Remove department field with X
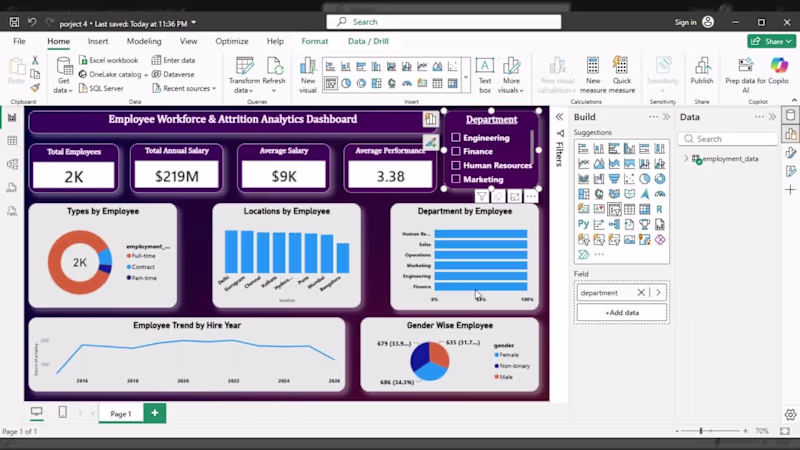Image resolution: width=800 pixels, height=450 pixels. (x=641, y=292)
